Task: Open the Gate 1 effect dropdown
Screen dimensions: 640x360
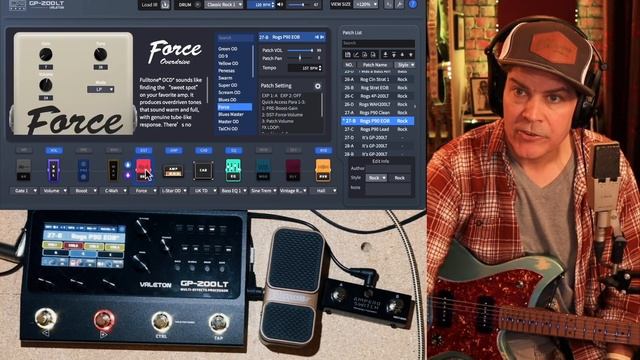Action: point(24,191)
